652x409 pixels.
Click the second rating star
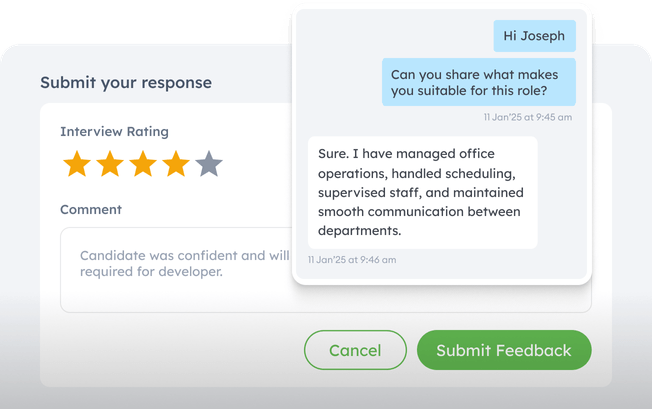click(110, 164)
